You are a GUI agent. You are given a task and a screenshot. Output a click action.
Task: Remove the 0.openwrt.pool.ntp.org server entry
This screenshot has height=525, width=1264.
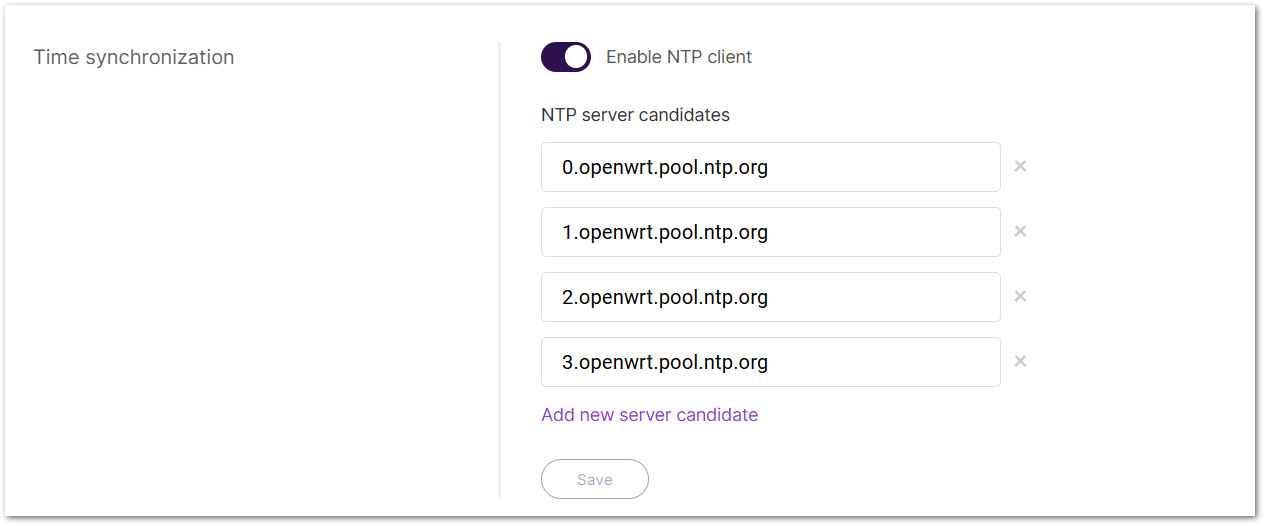pyautogui.click(x=1020, y=166)
